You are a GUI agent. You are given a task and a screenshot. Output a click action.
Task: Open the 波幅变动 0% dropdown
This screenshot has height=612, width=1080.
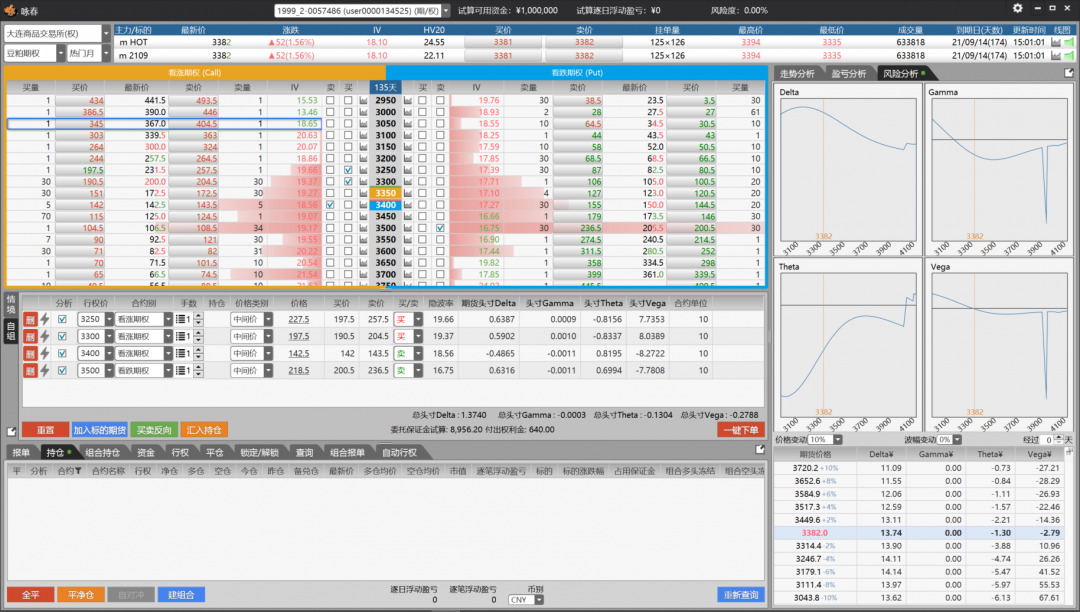click(957, 439)
